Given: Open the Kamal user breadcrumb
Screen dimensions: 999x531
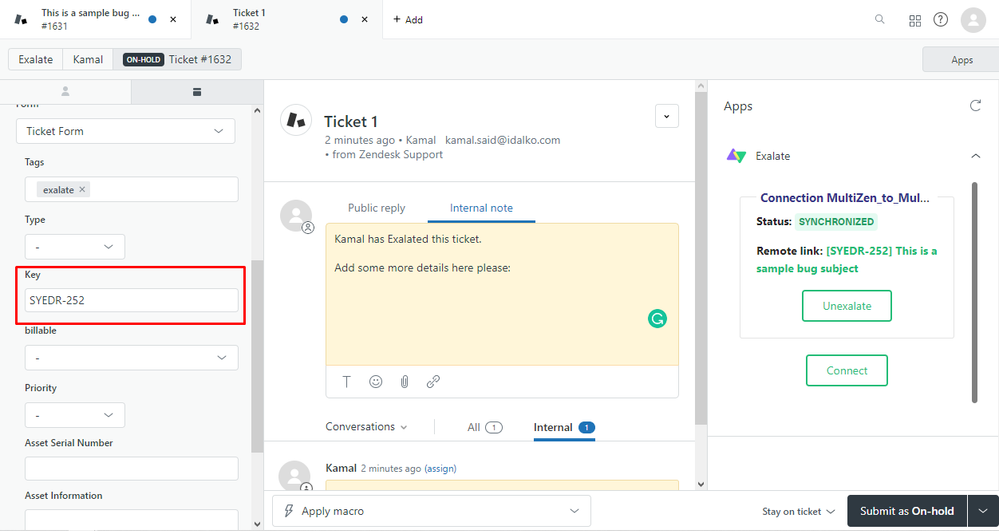Looking at the screenshot, I should pyautogui.click(x=88, y=59).
